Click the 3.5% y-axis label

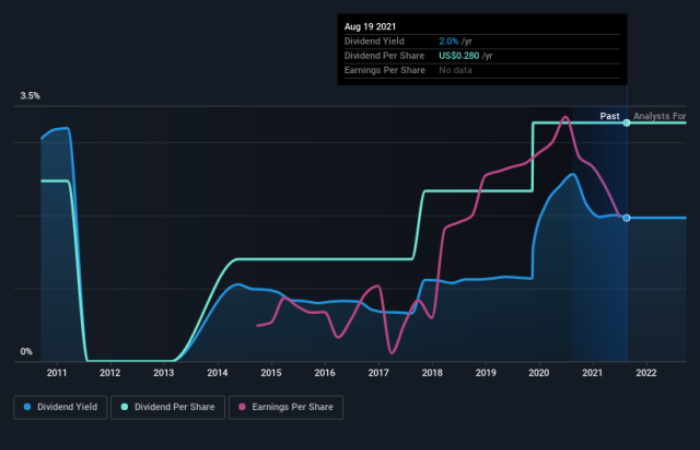click(x=30, y=96)
